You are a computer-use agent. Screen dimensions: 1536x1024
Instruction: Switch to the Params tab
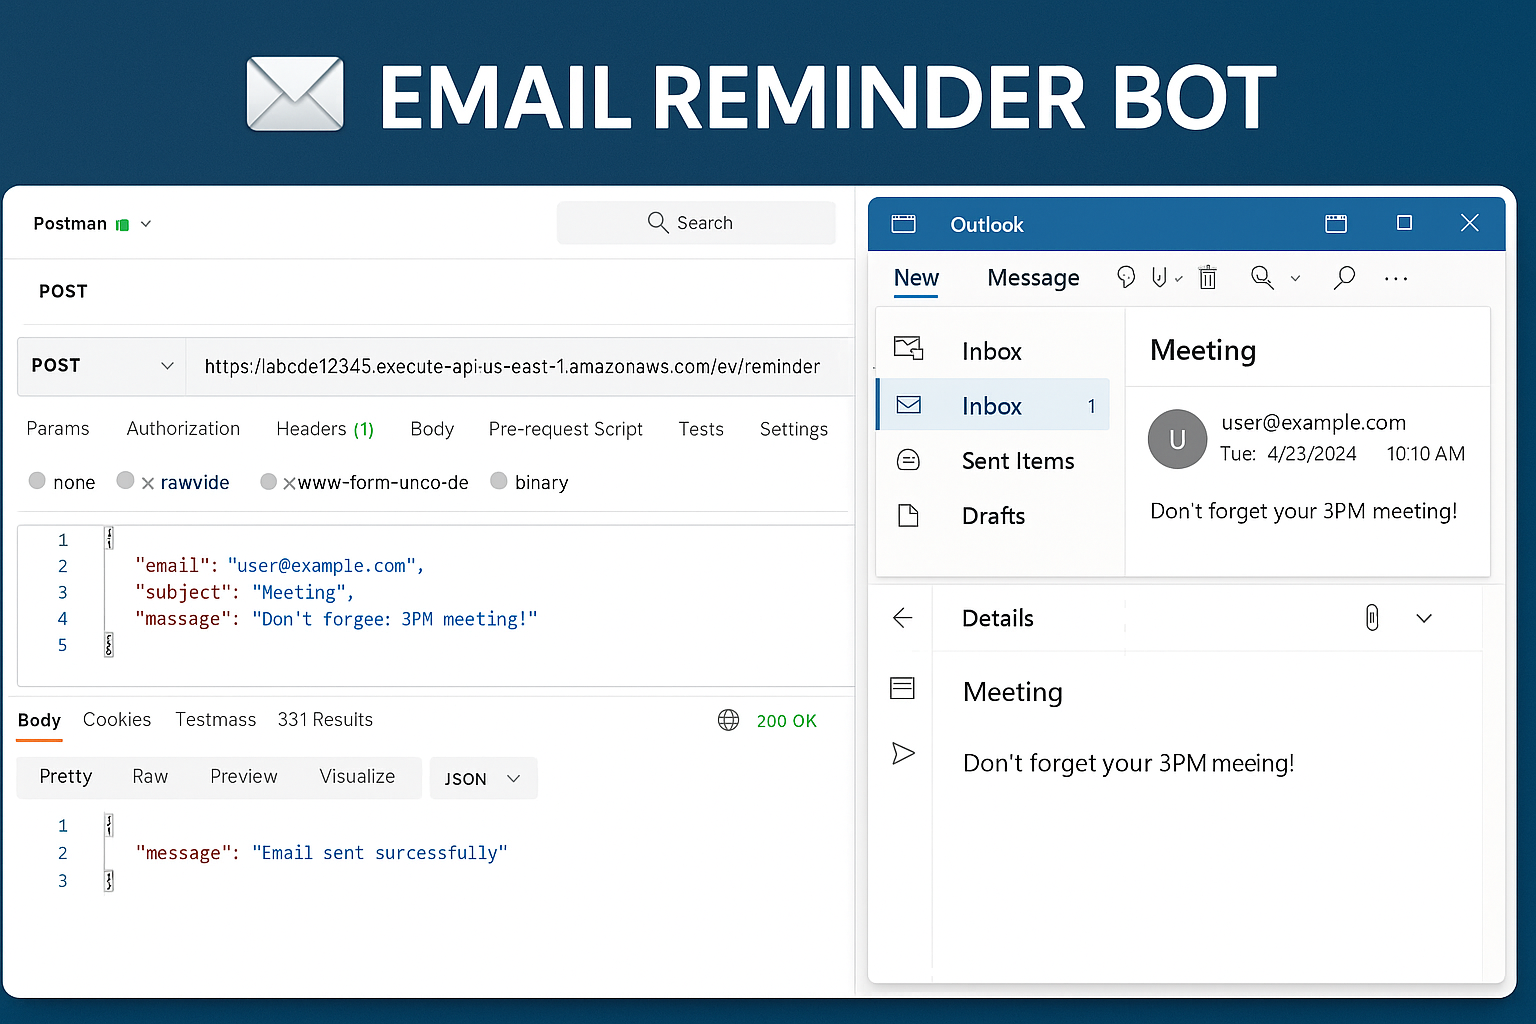[x=58, y=428]
